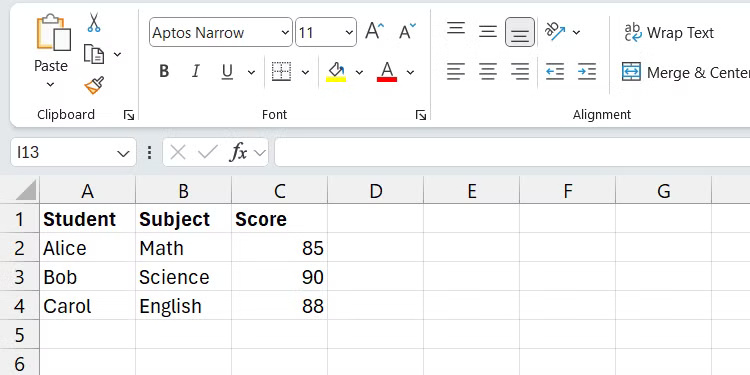Image resolution: width=750 pixels, height=375 pixels.
Task: Open Font settings dialog launcher
Action: (x=420, y=115)
